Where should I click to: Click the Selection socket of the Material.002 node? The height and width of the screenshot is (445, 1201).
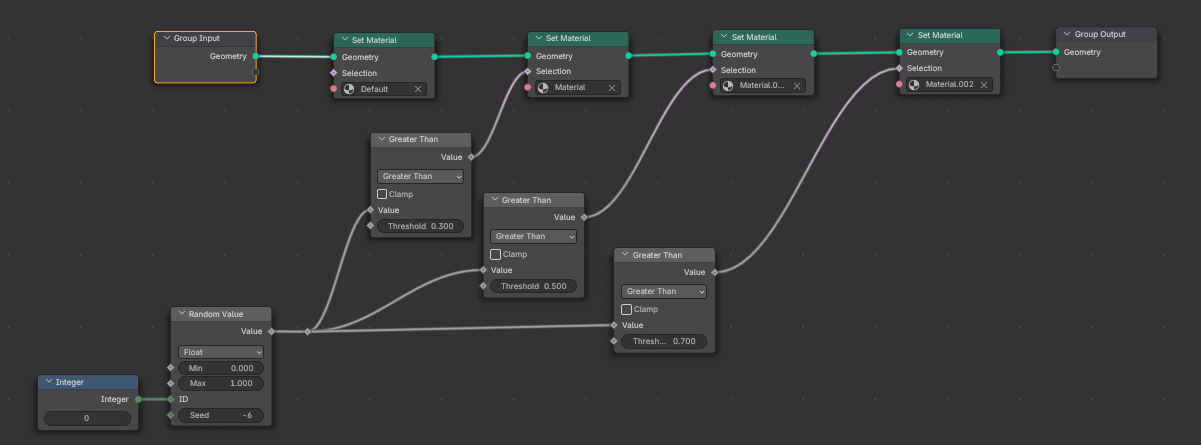tap(899, 69)
